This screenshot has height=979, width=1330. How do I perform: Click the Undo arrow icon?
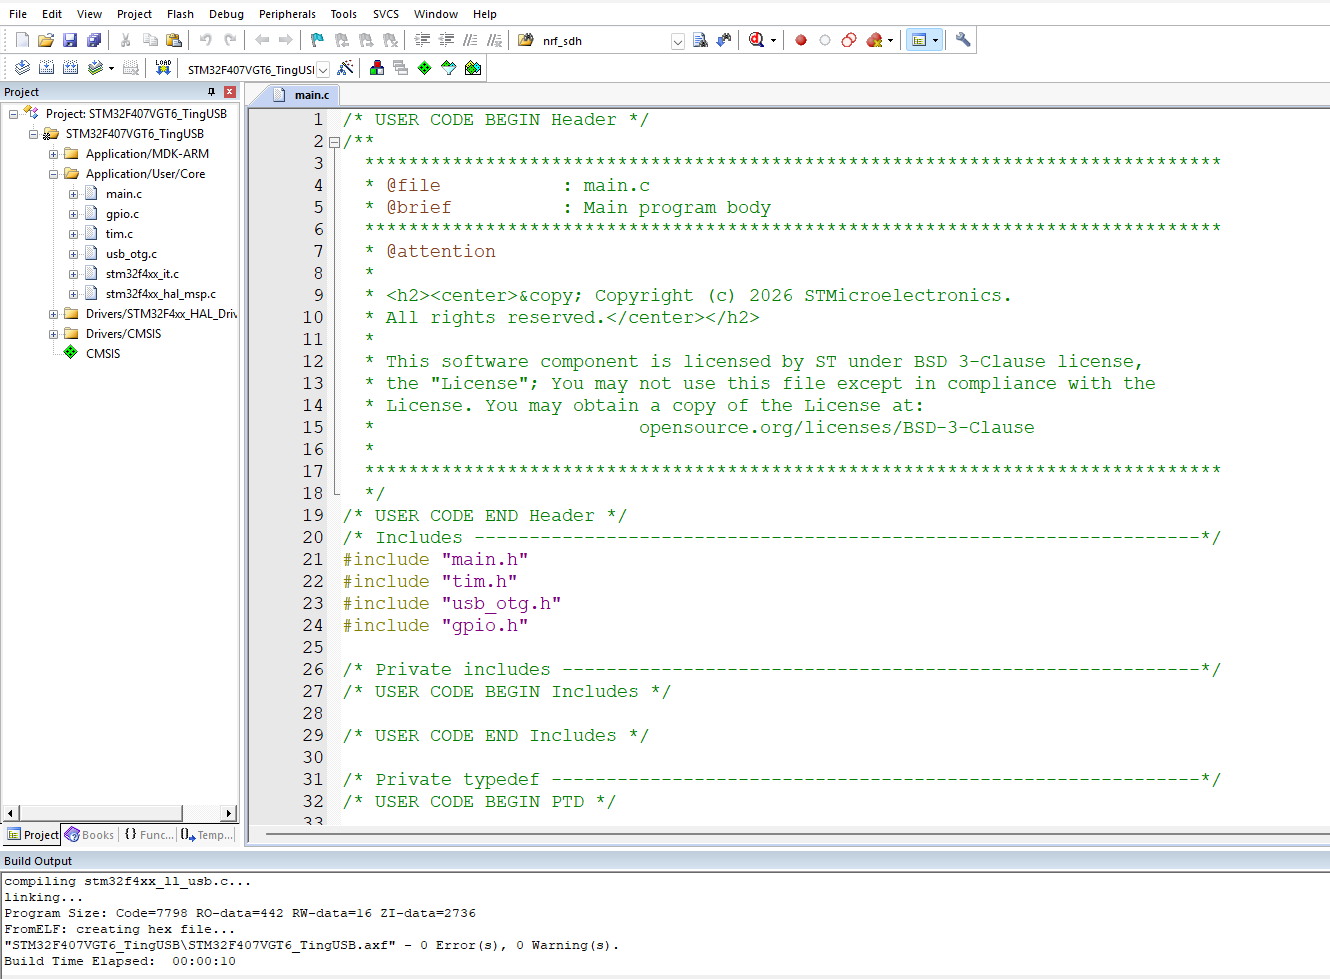click(x=206, y=40)
